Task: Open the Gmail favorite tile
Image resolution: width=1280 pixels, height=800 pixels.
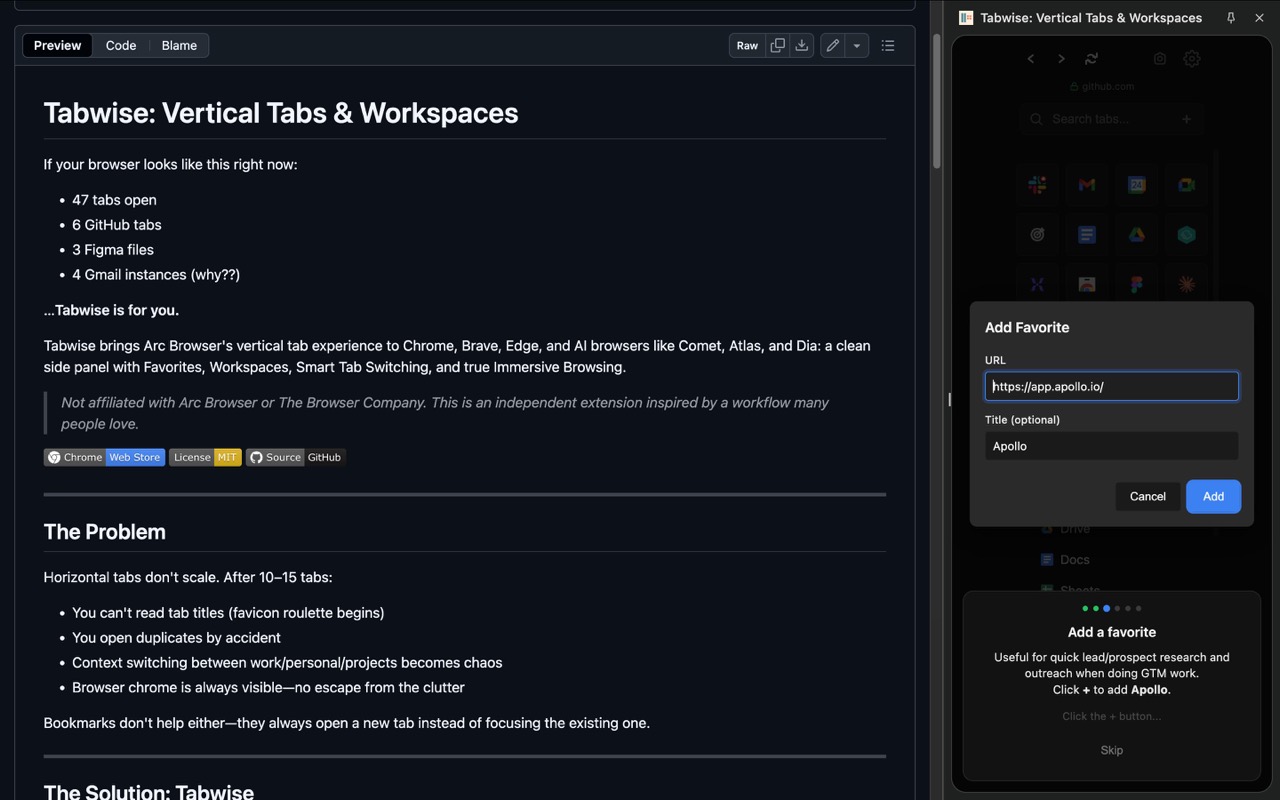Action: [1087, 185]
